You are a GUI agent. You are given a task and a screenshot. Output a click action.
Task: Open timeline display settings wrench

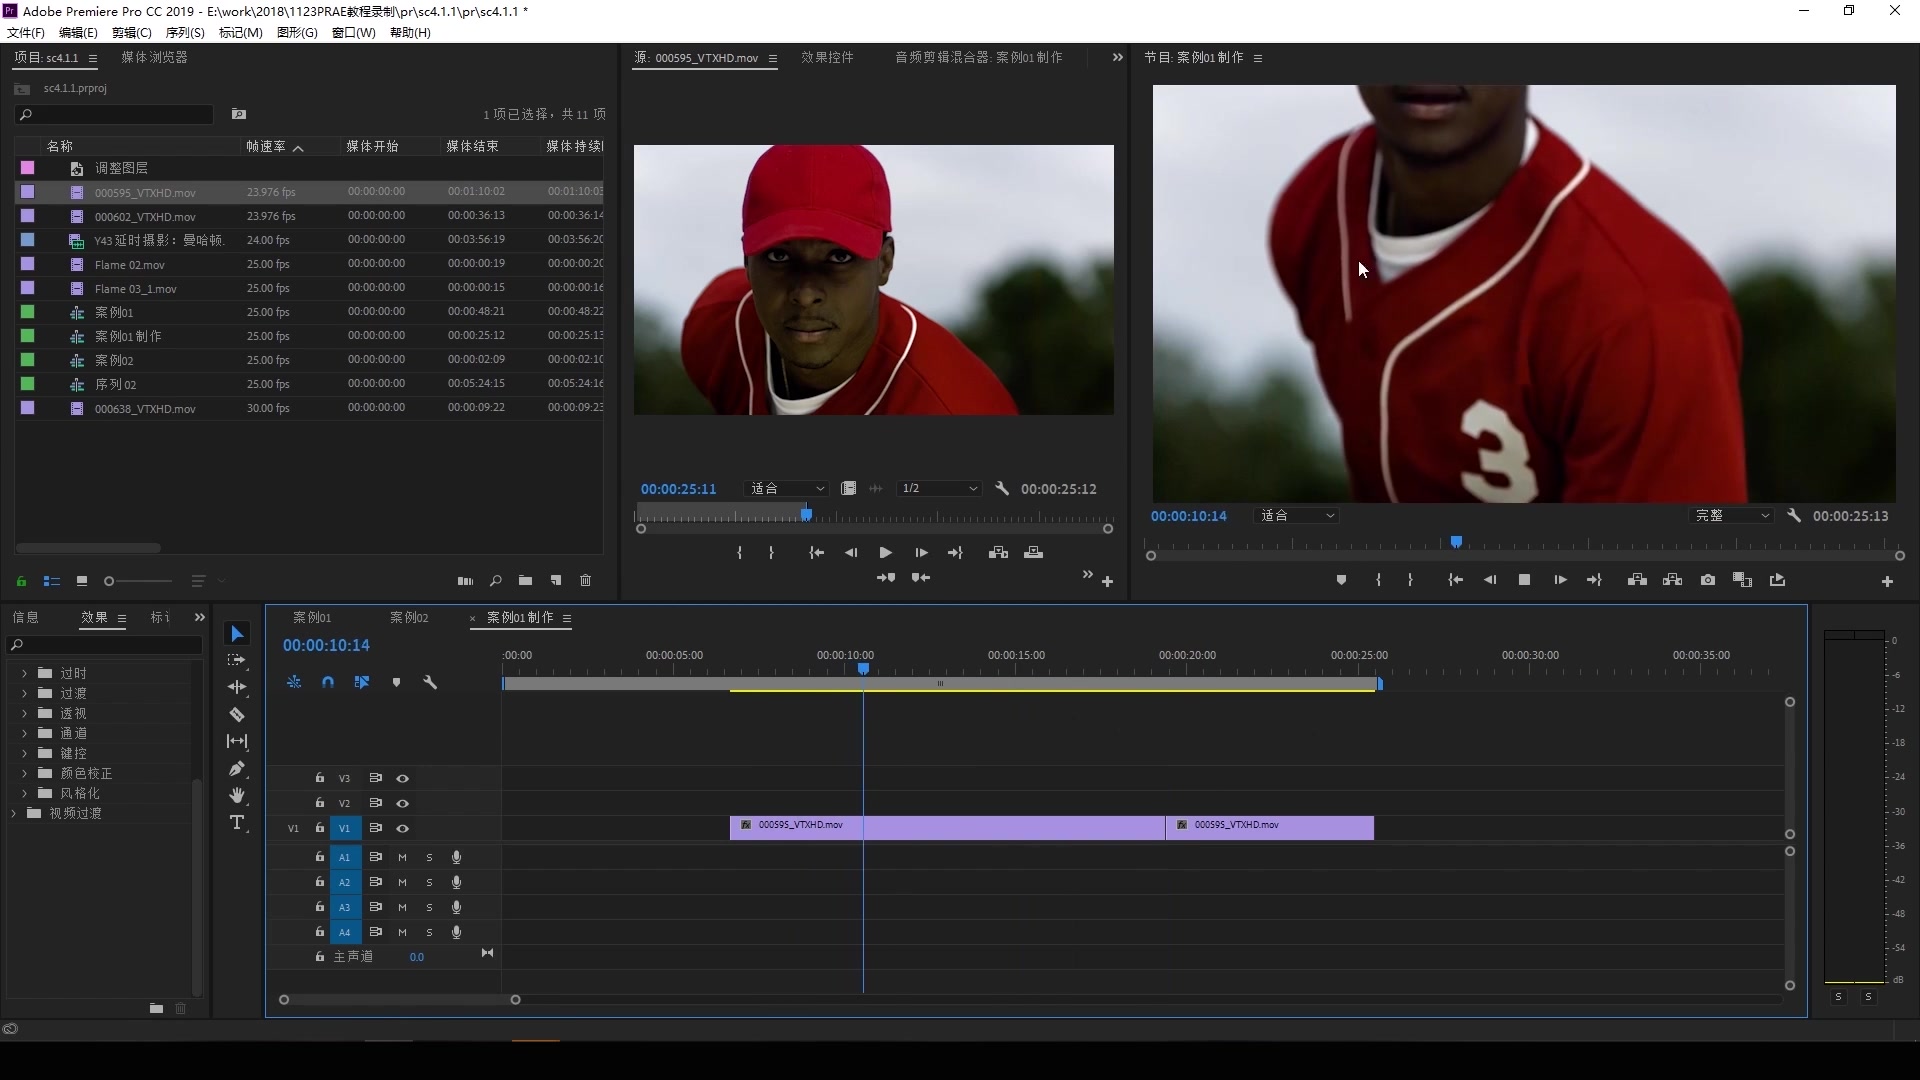point(430,682)
